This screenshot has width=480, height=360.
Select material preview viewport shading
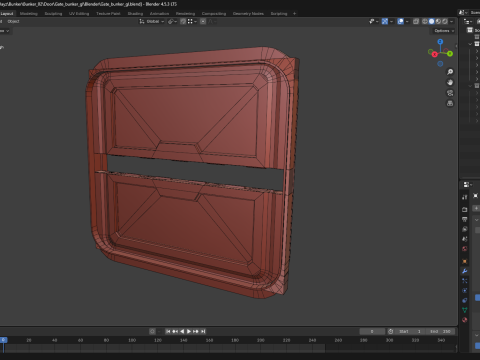click(438, 21)
